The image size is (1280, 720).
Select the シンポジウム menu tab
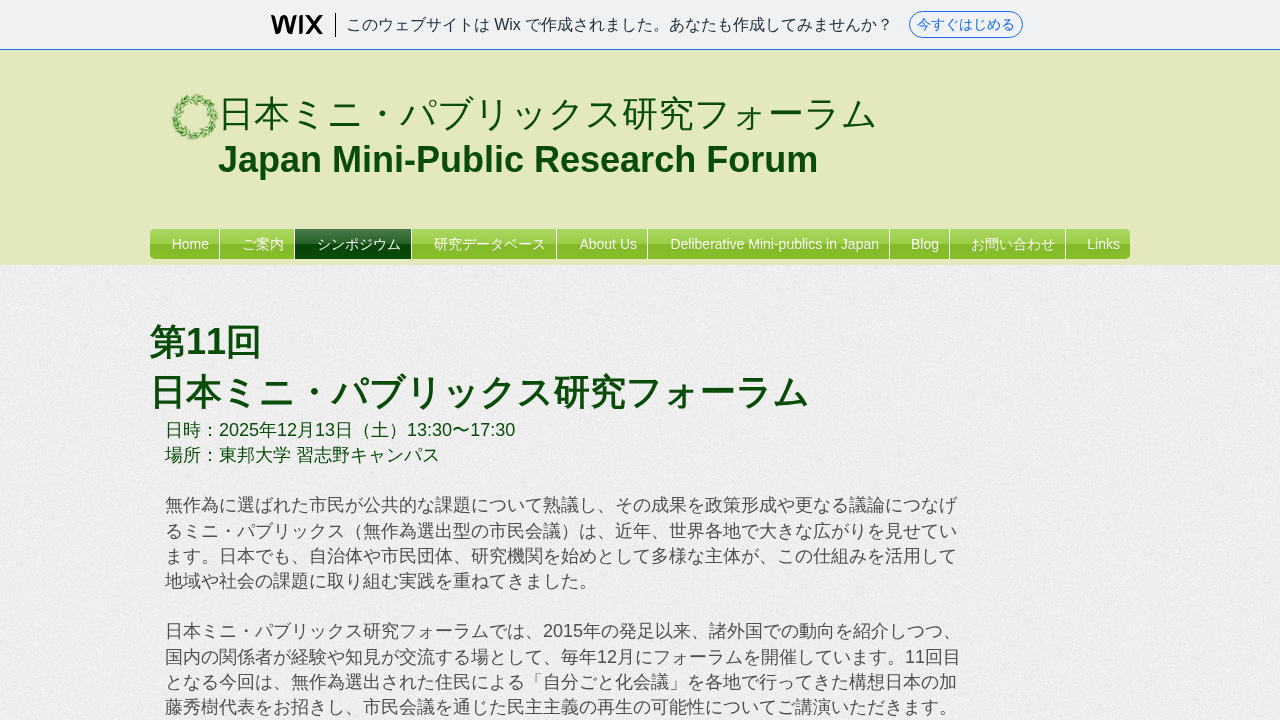pos(353,244)
